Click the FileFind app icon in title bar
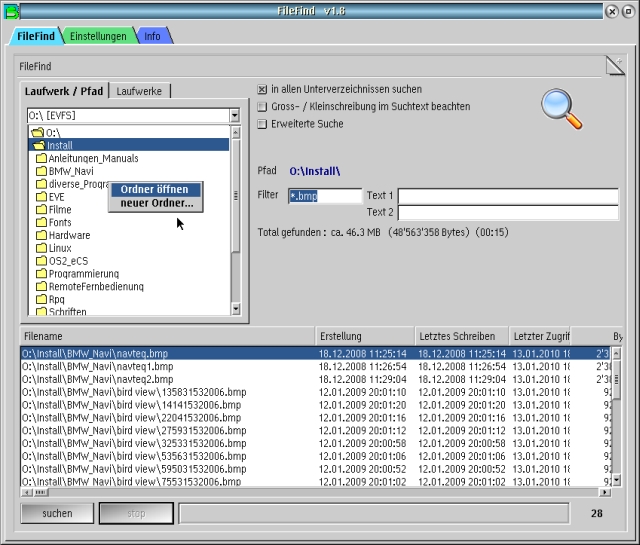This screenshot has height=545, width=640. click(13, 10)
